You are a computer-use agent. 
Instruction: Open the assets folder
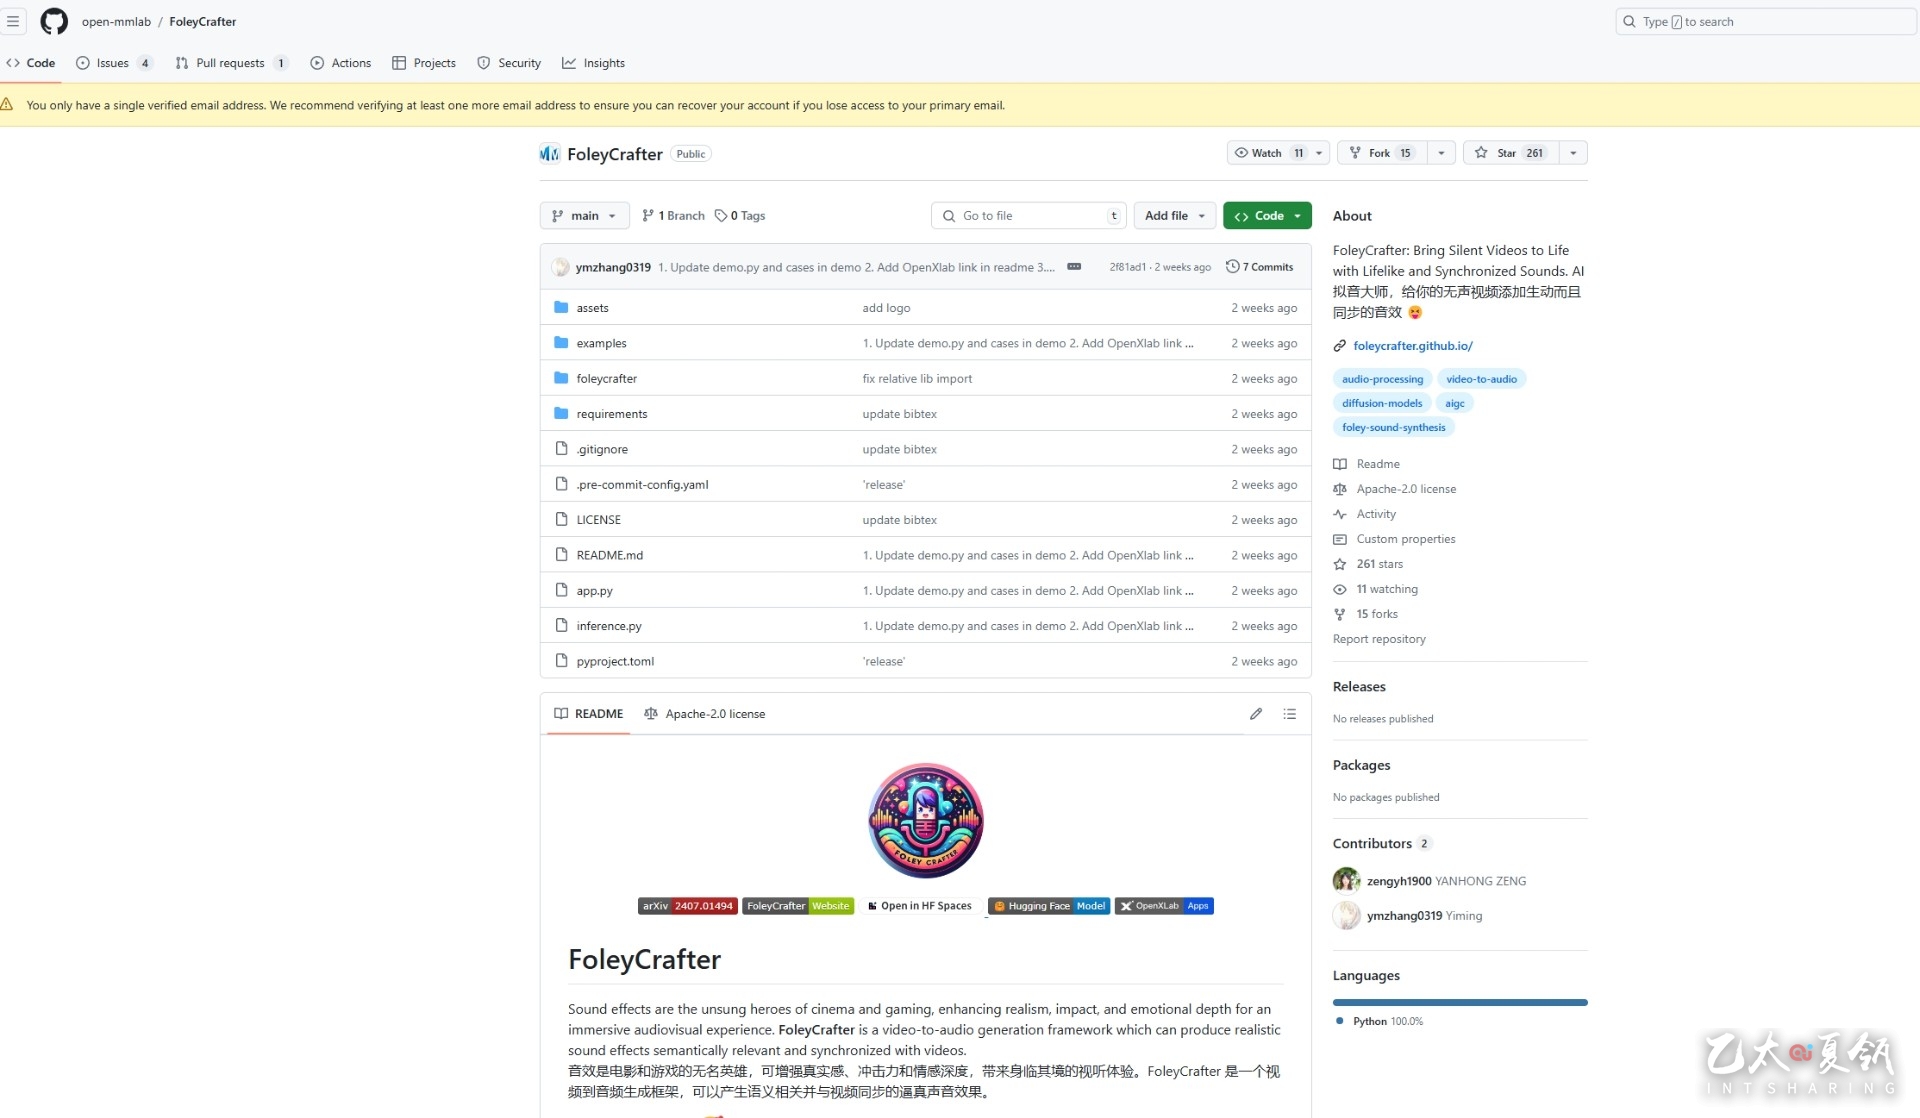[x=592, y=308]
